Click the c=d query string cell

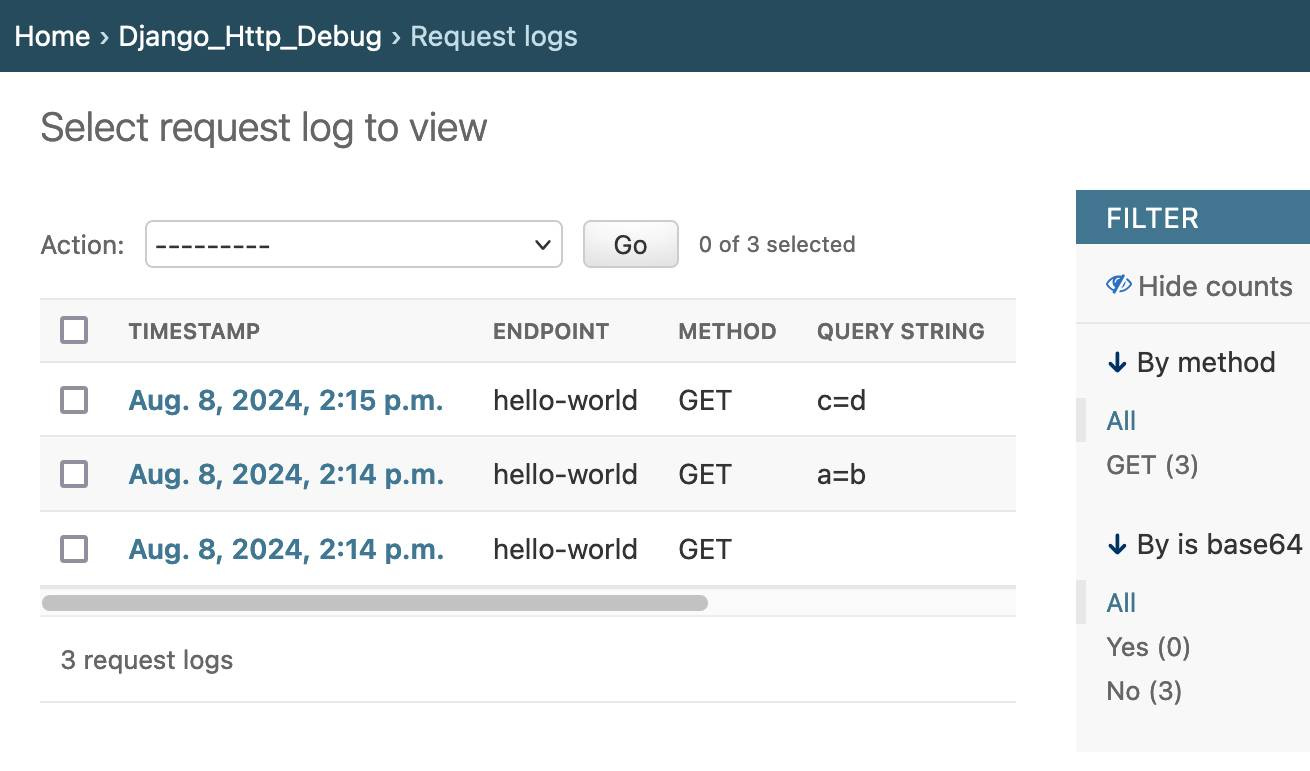pos(841,400)
